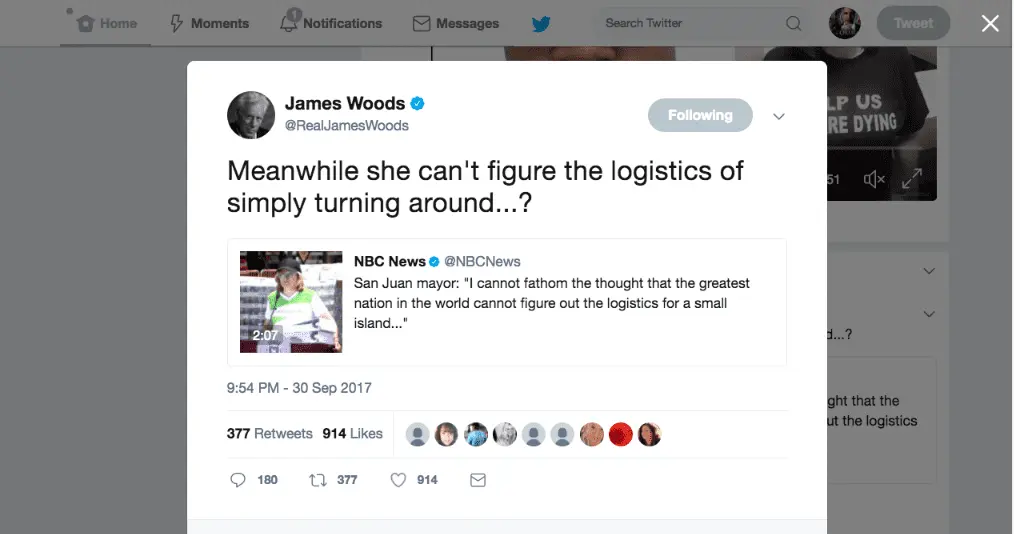This screenshot has height=534, width=1014.
Task: Like the tweet with heart icon
Action: point(398,480)
